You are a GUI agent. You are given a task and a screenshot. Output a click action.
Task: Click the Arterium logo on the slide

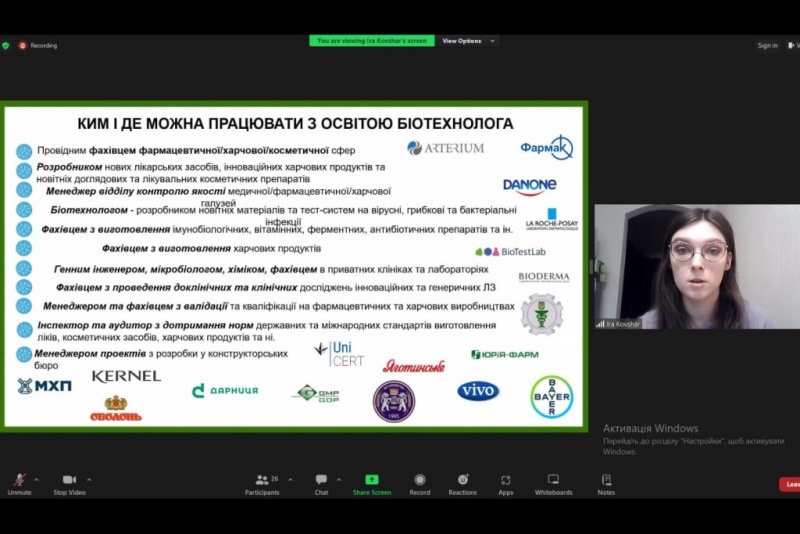click(x=445, y=148)
